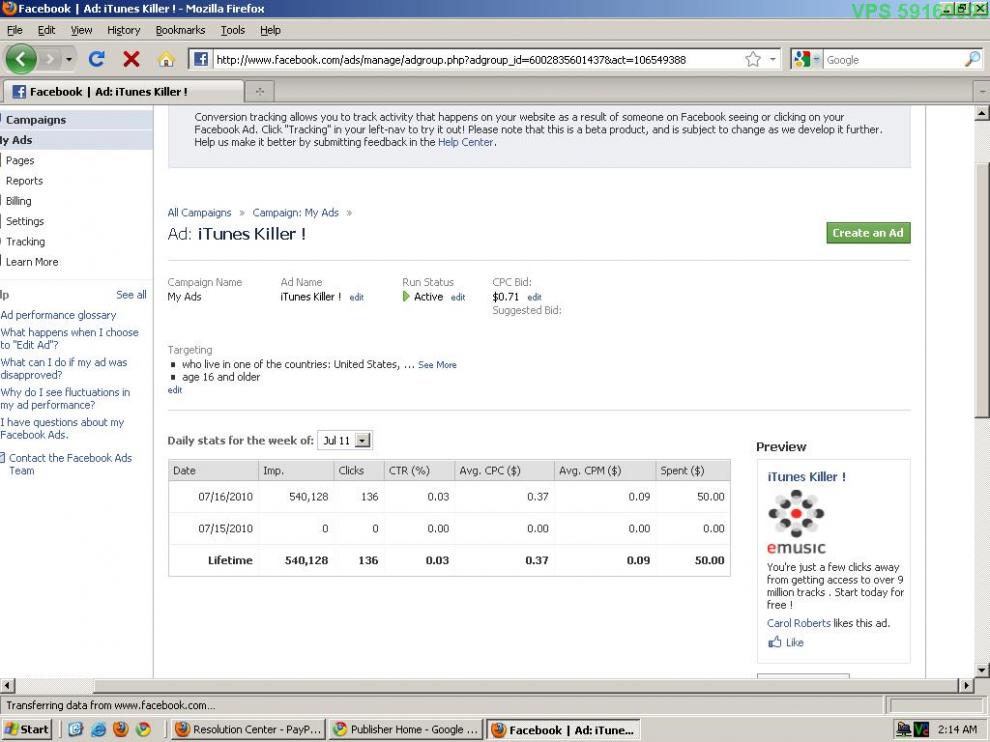The width and height of the screenshot is (990, 742).
Task: Click the horizontal scrollbar right arrow
Action: [x=967, y=685]
